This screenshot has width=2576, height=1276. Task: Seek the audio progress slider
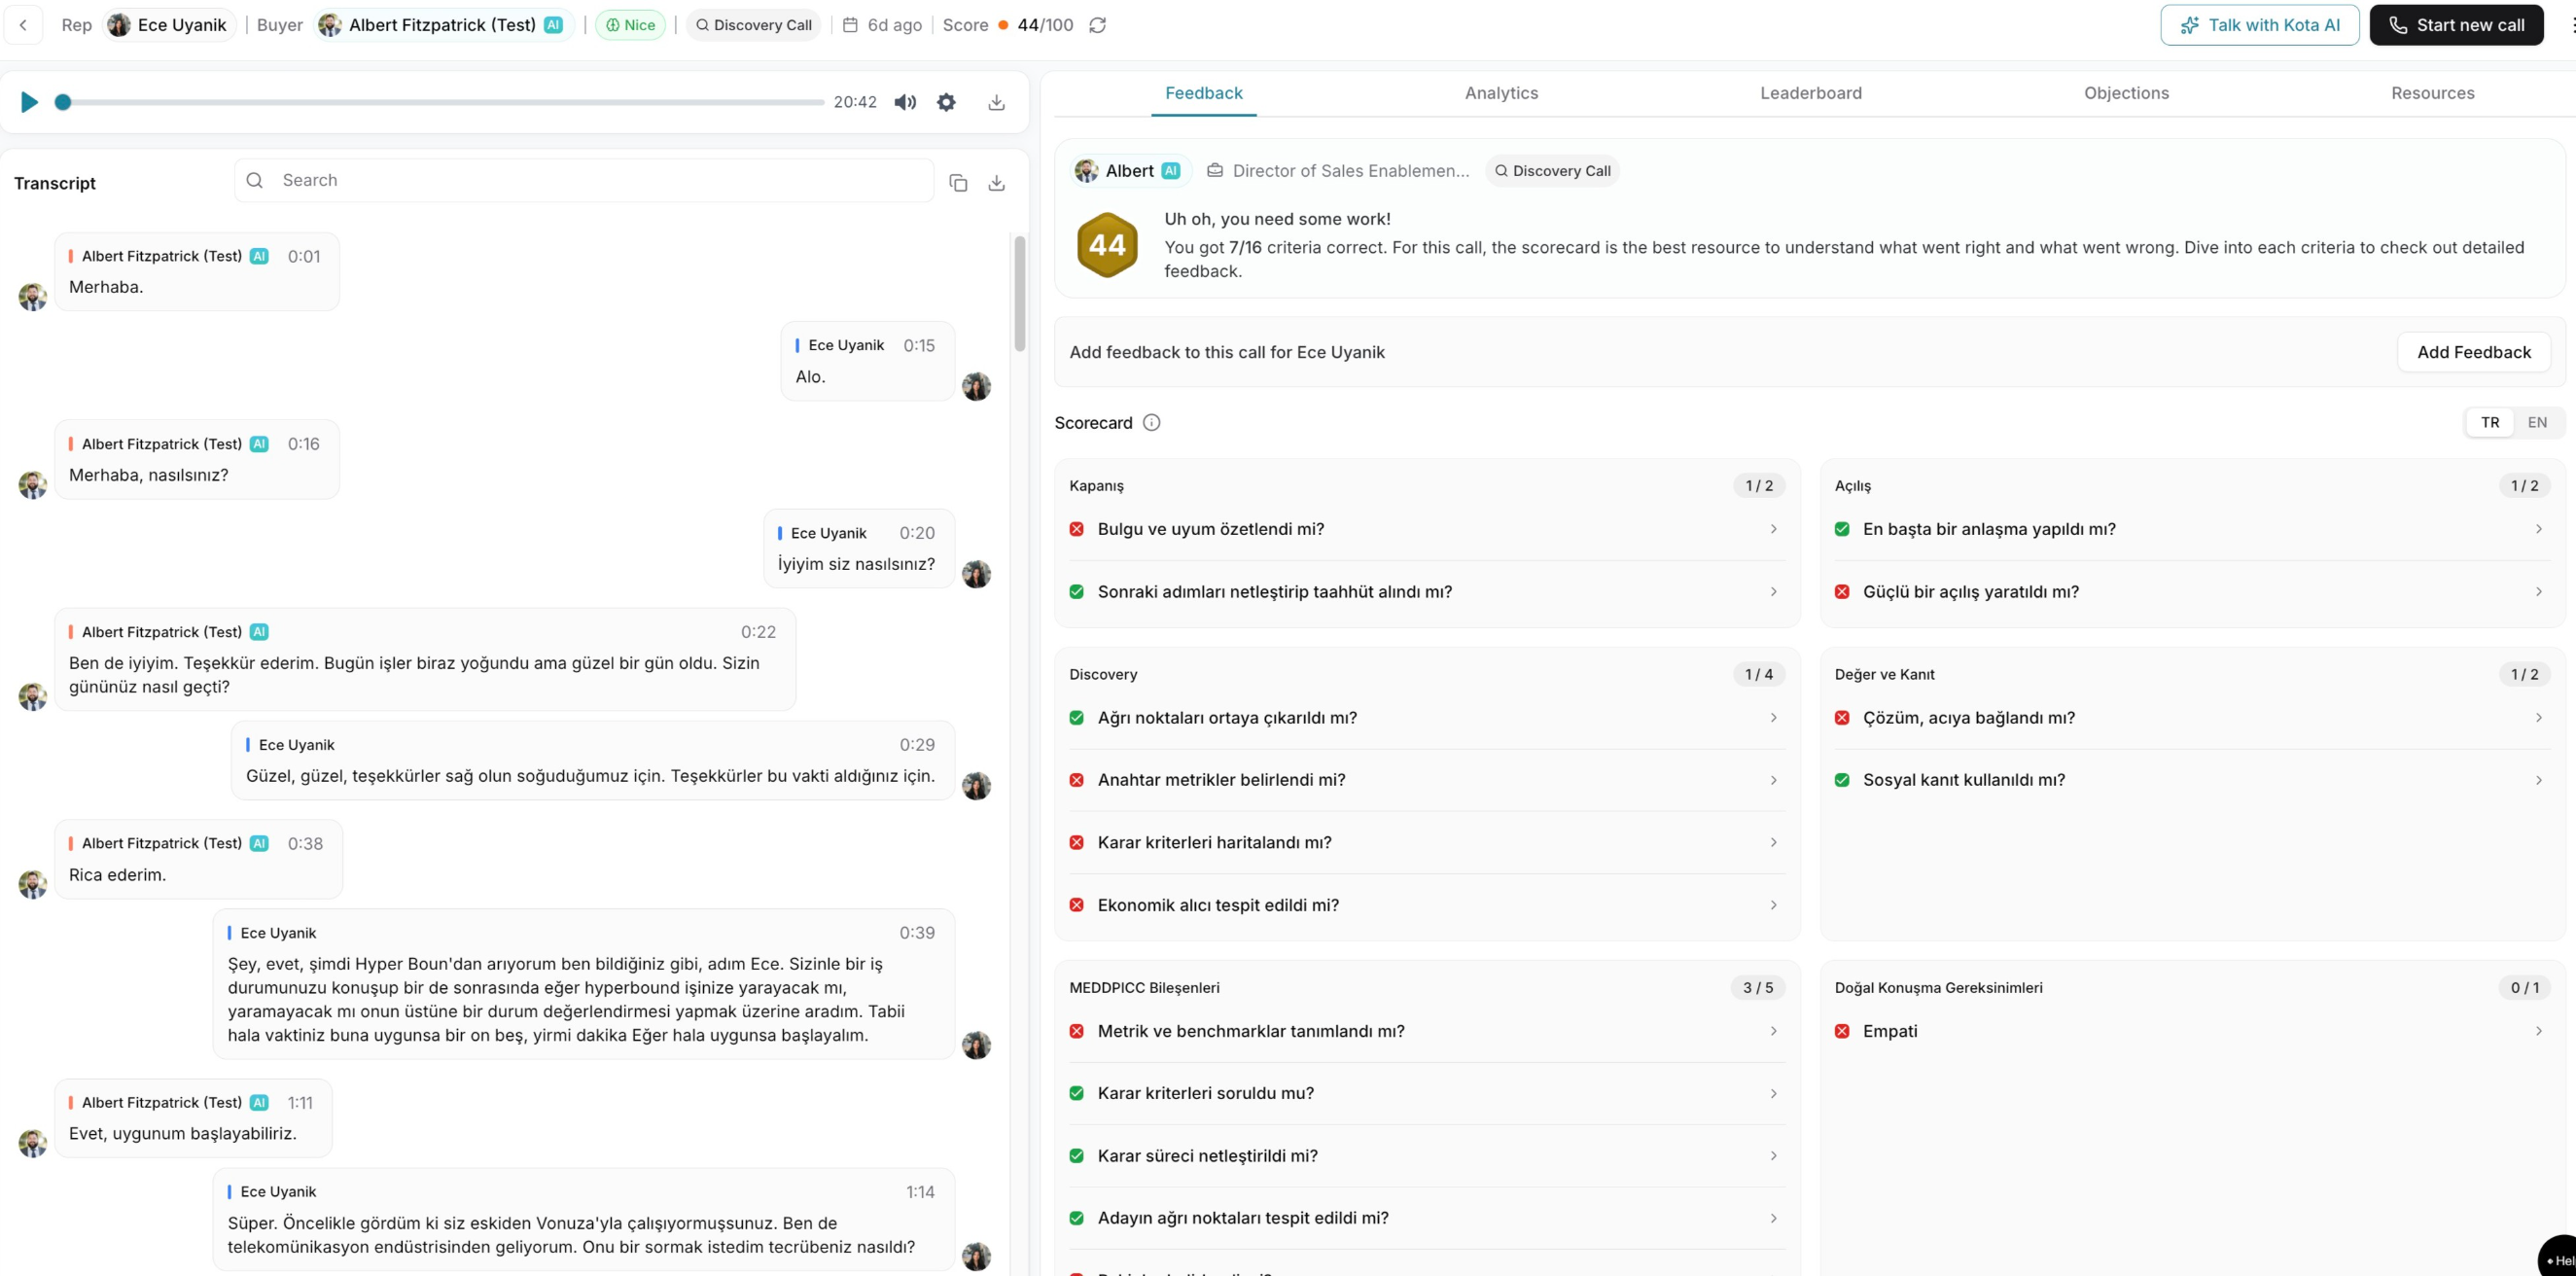[440, 102]
